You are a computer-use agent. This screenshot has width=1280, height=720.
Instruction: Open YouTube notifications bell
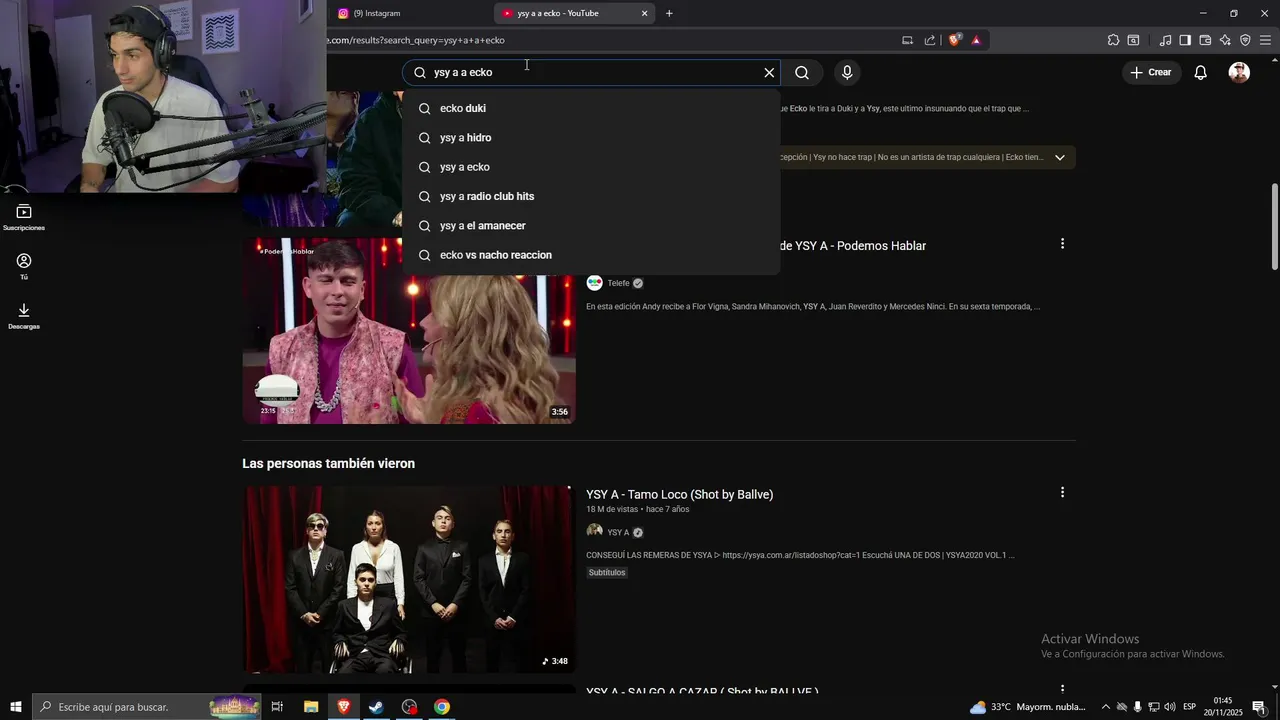pyautogui.click(x=1200, y=72)
